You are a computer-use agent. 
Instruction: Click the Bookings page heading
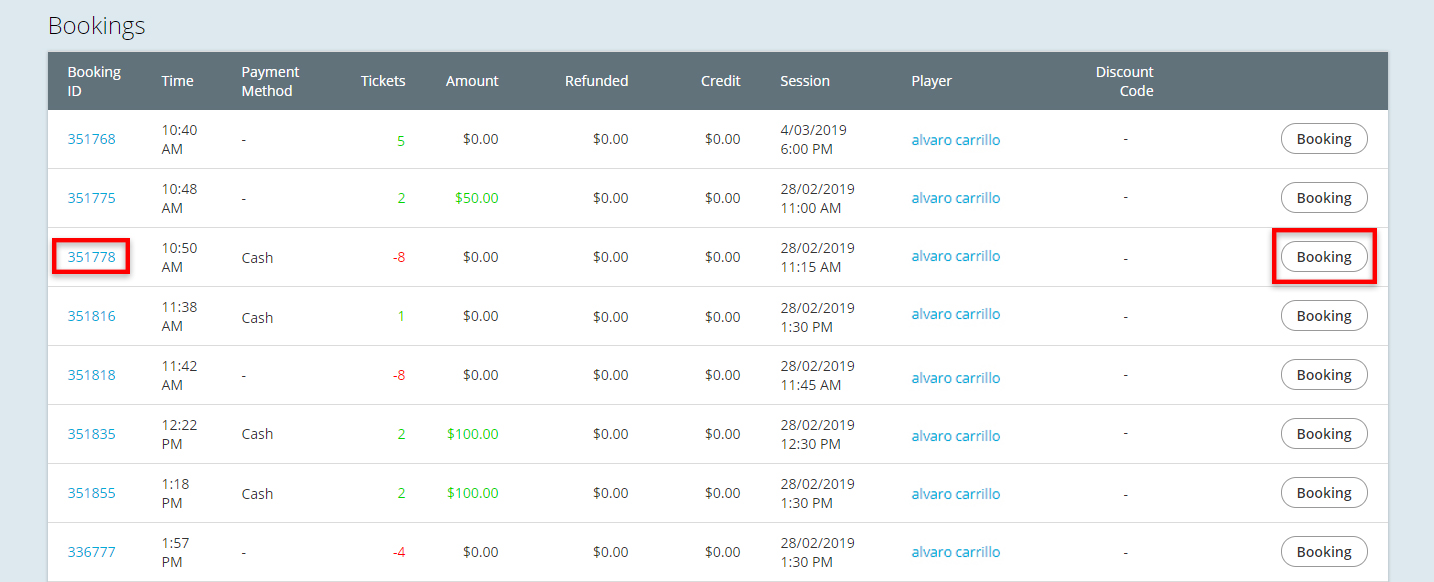[97, 26]
